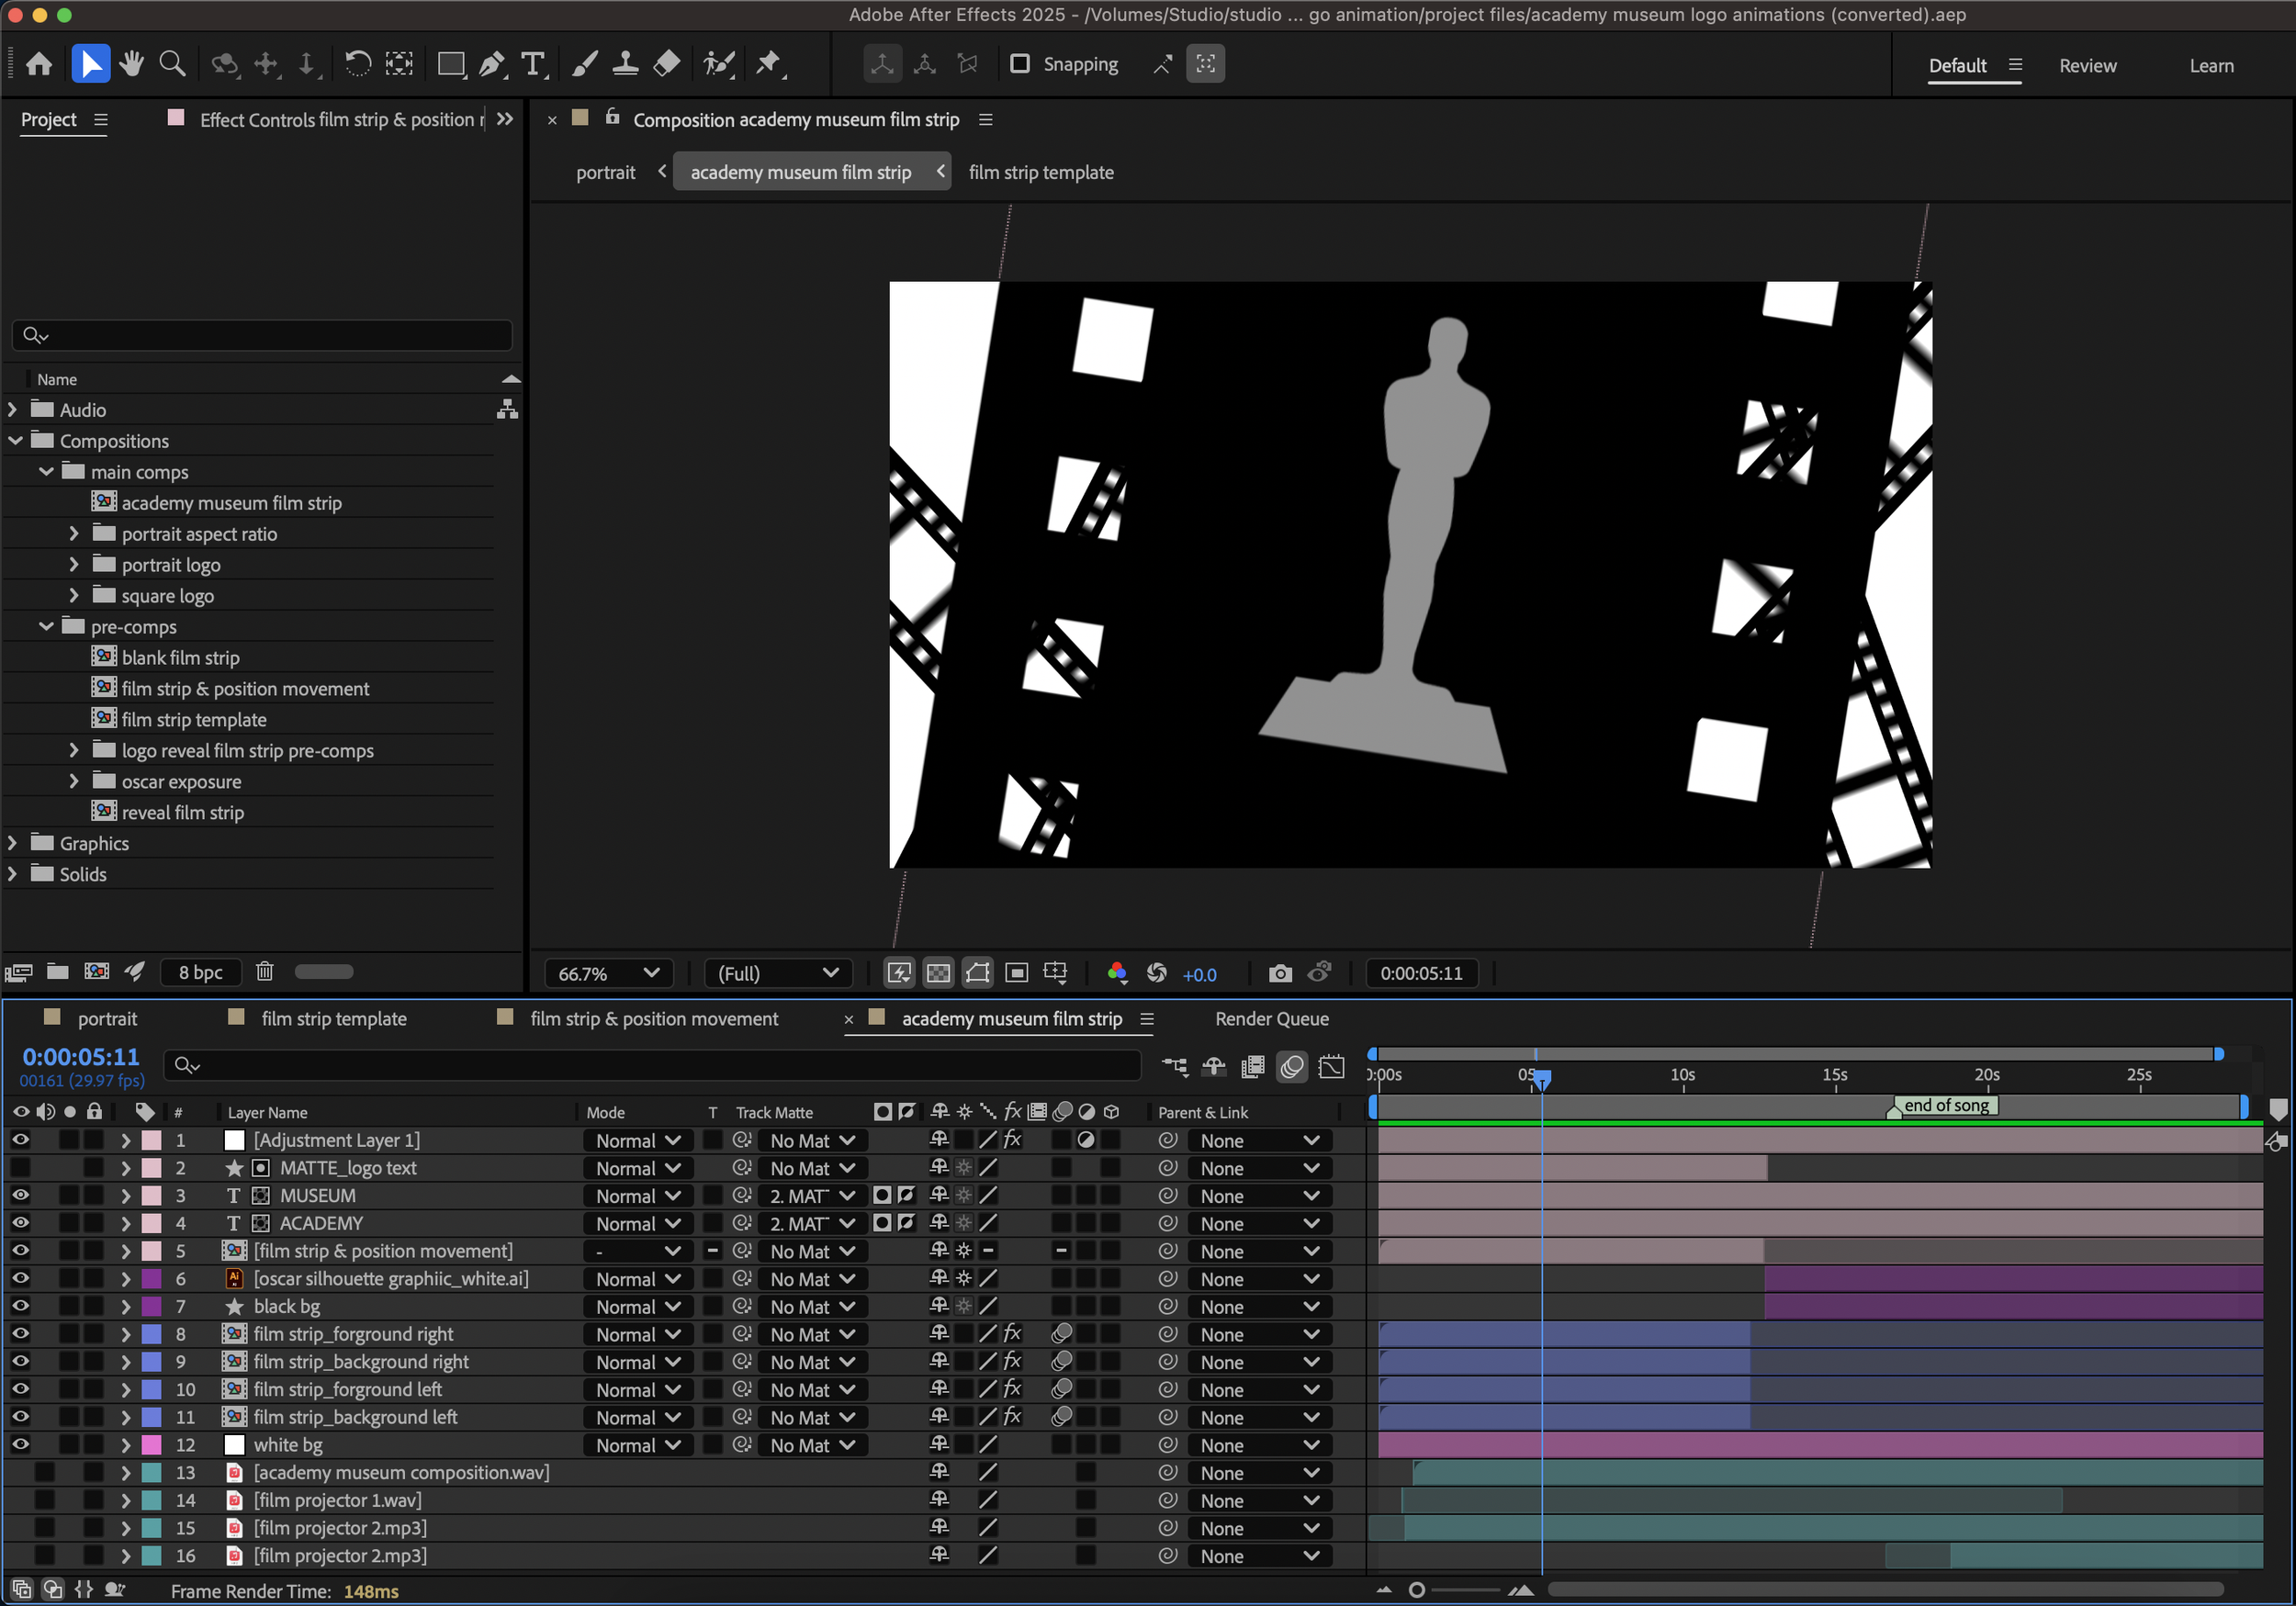Enable the Snapping checkbox
This screenshot has height=1606, width=2296.
pyautogui.click(x=1020, y=64)
